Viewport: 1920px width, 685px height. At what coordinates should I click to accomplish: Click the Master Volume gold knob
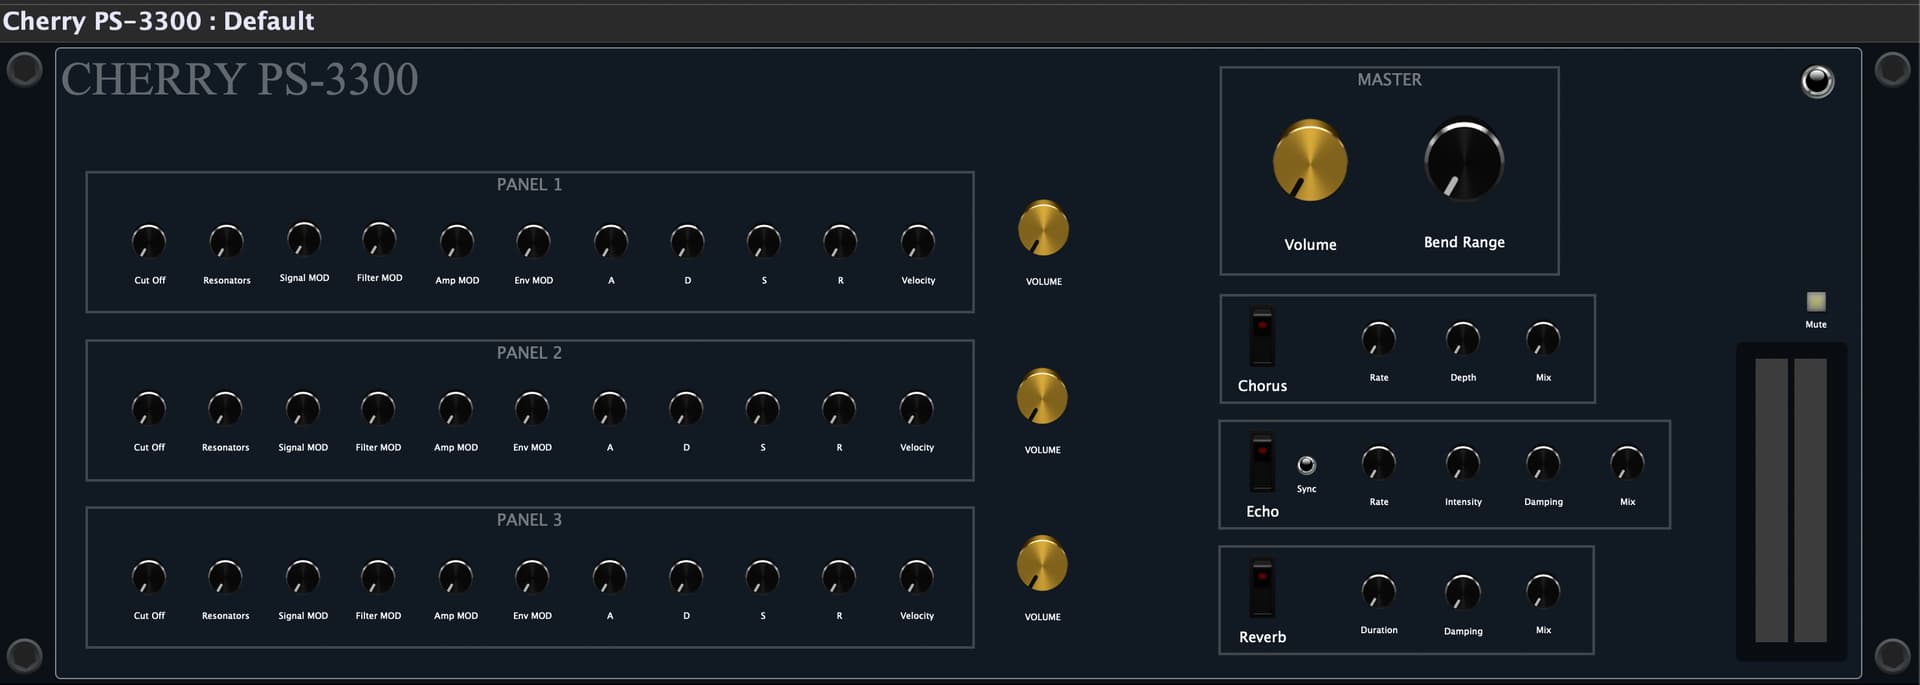1310,161
